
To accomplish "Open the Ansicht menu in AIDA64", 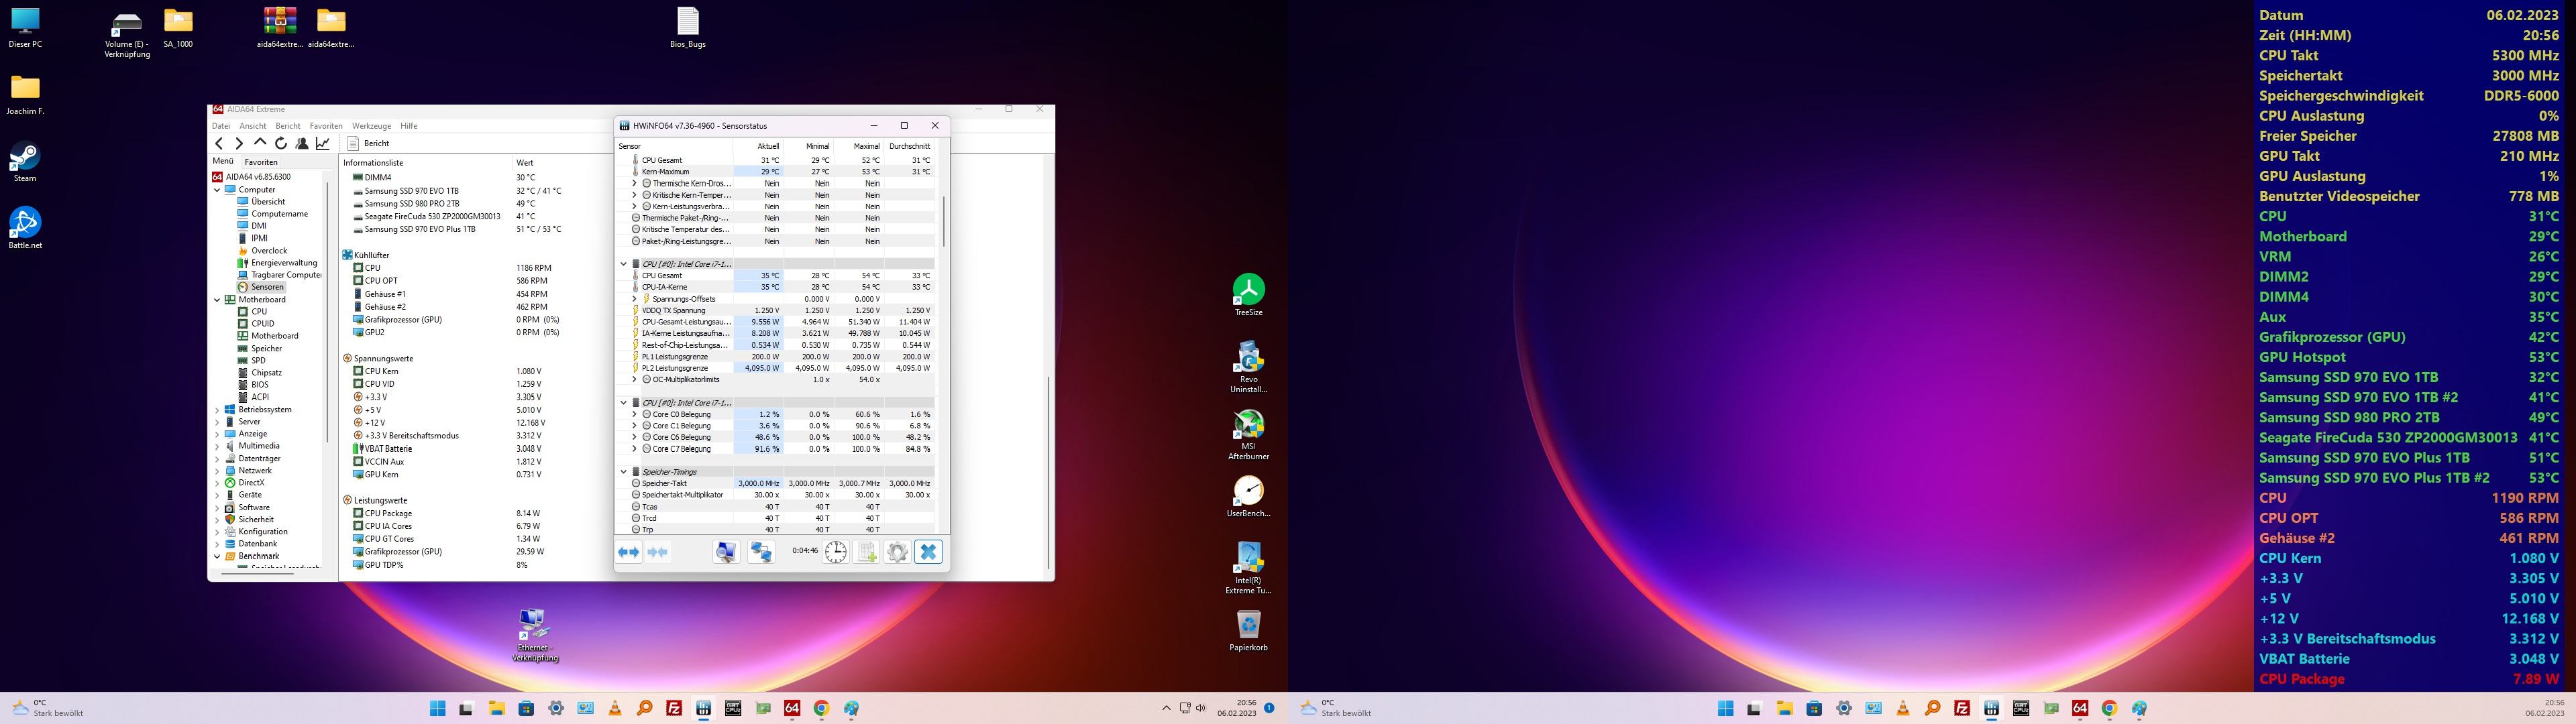I will (253, 126).
